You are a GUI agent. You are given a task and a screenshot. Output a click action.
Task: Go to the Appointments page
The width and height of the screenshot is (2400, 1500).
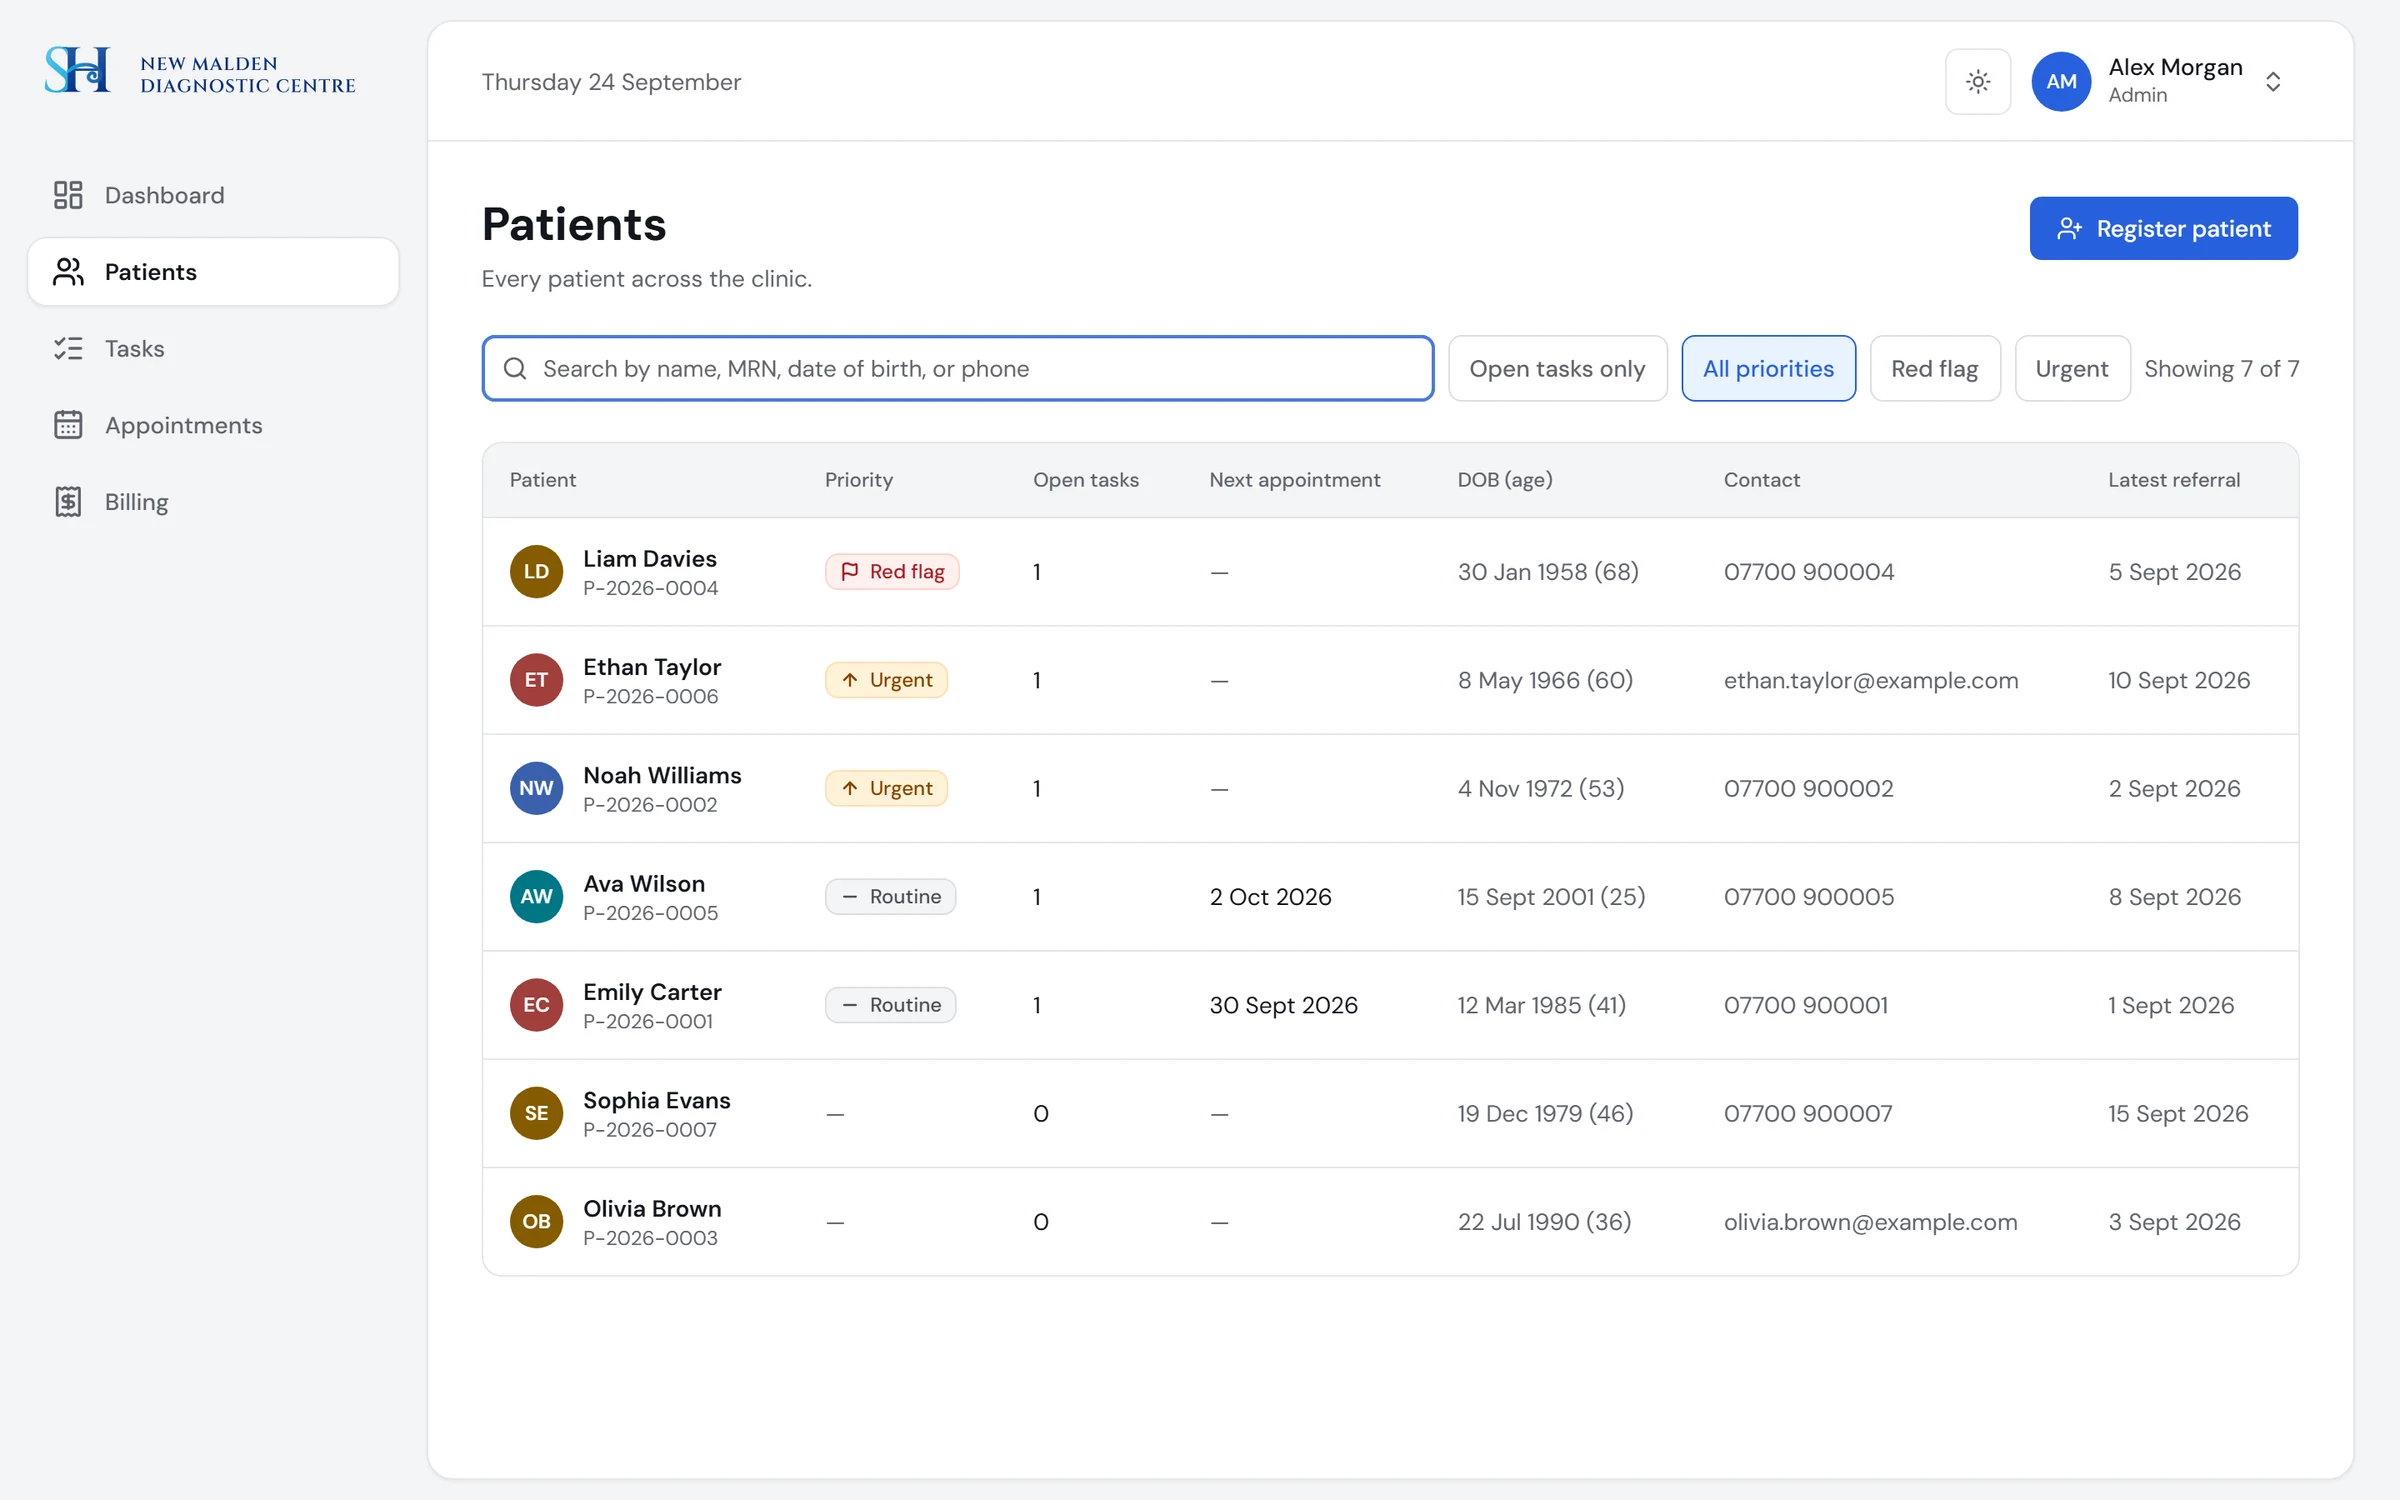point(213,425)
